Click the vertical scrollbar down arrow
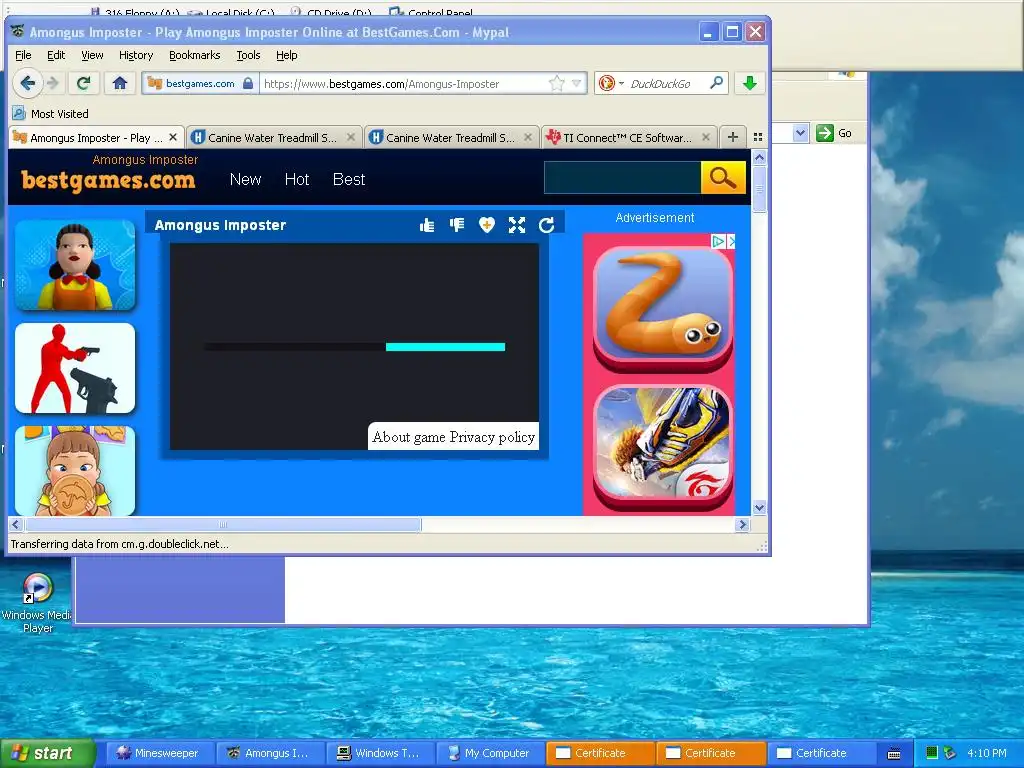The width and height of the screenshot is (1024, 768). click(759, 507)
